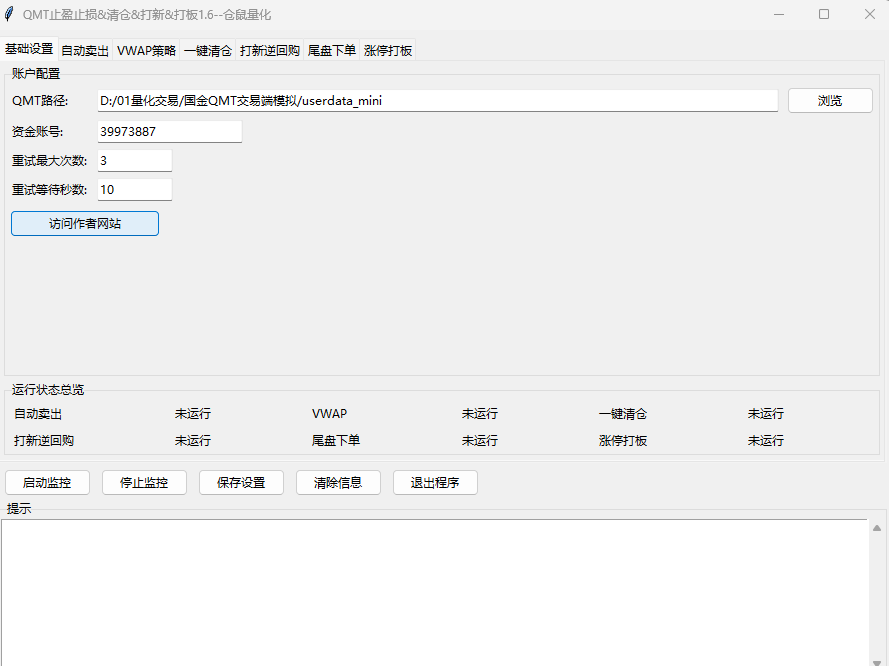Switch to the 自动卖出 tab
Viewport: 889px width, 666px height.
click(x=84, y=49)
